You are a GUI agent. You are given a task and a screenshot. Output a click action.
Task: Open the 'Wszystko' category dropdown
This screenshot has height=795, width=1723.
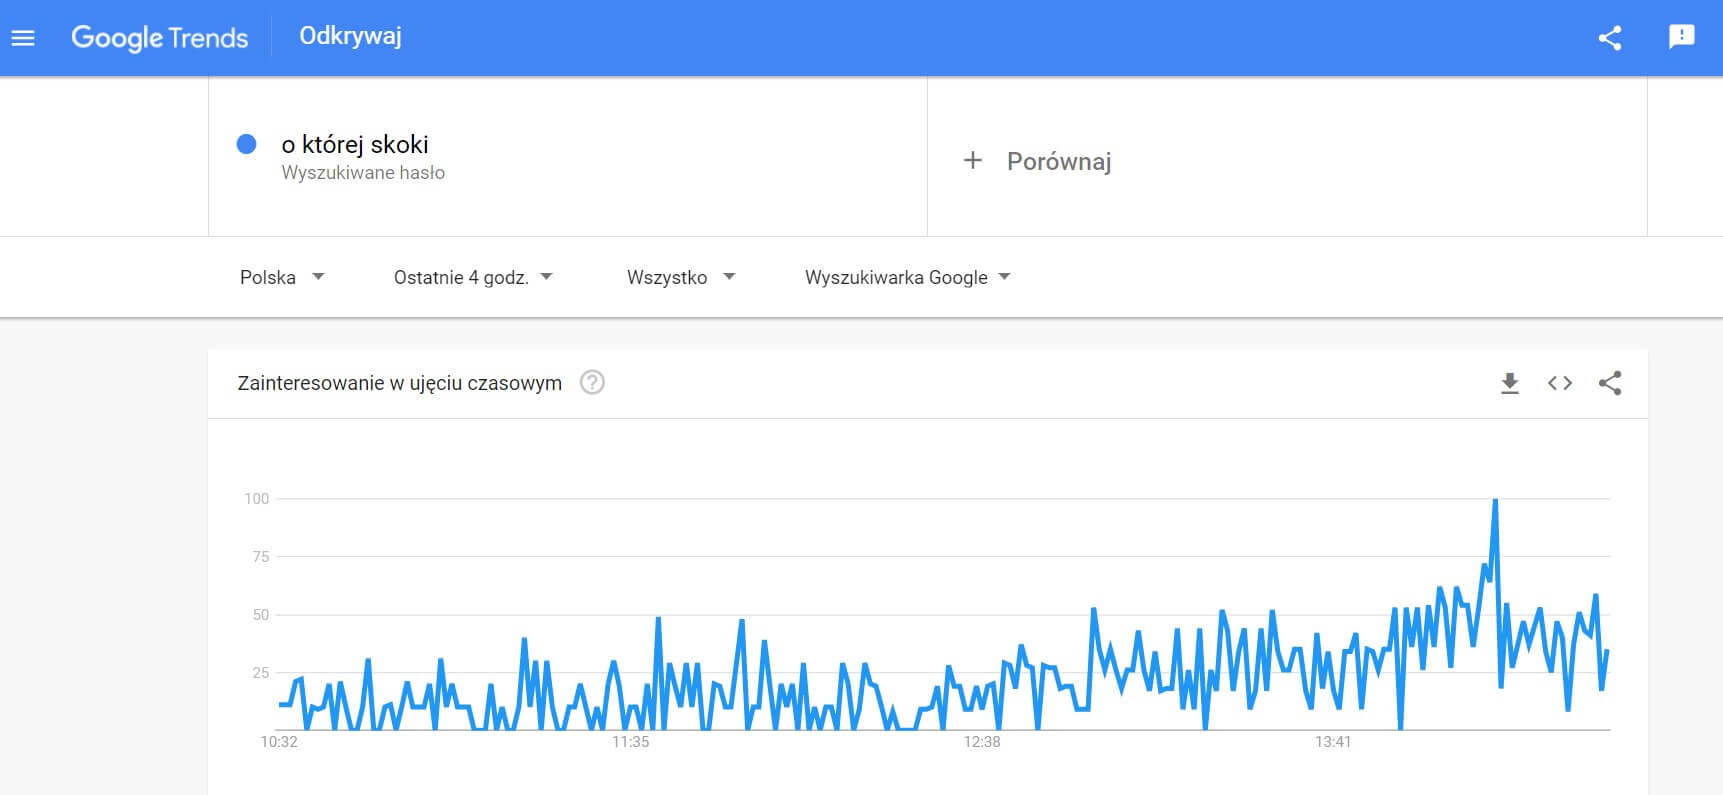point(679,277)
